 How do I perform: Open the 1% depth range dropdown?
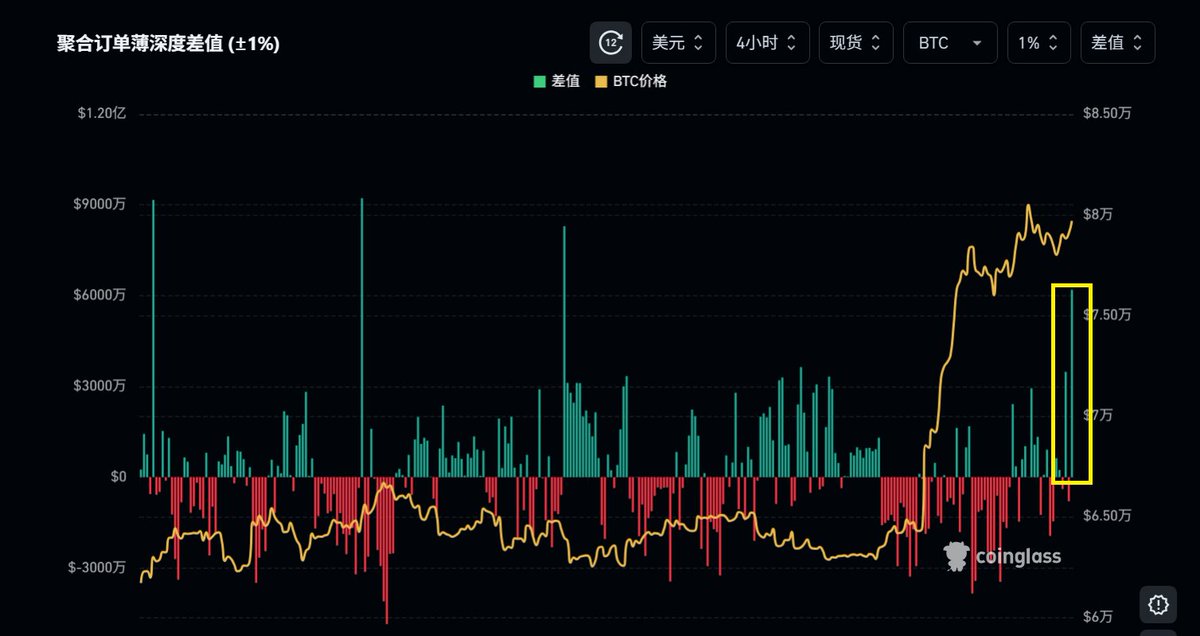pyautogui.click(x=1039, y=43)
